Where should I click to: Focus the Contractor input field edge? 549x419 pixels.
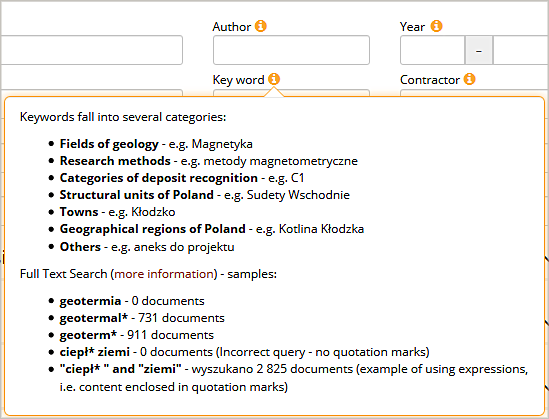(x=474, y=93)
